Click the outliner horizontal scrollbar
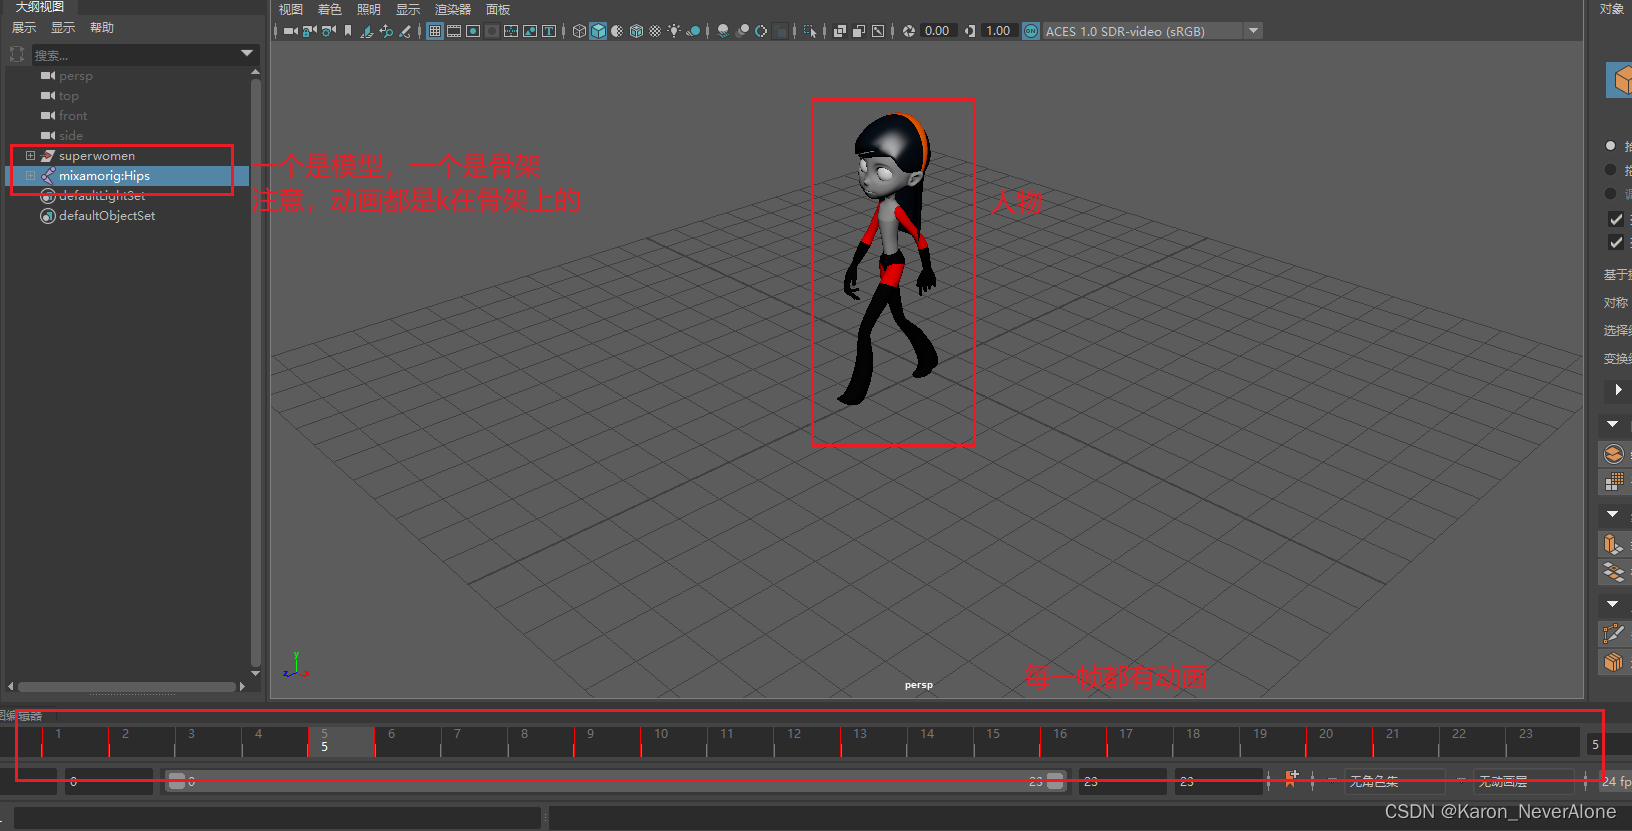 (x=127, y=687)
